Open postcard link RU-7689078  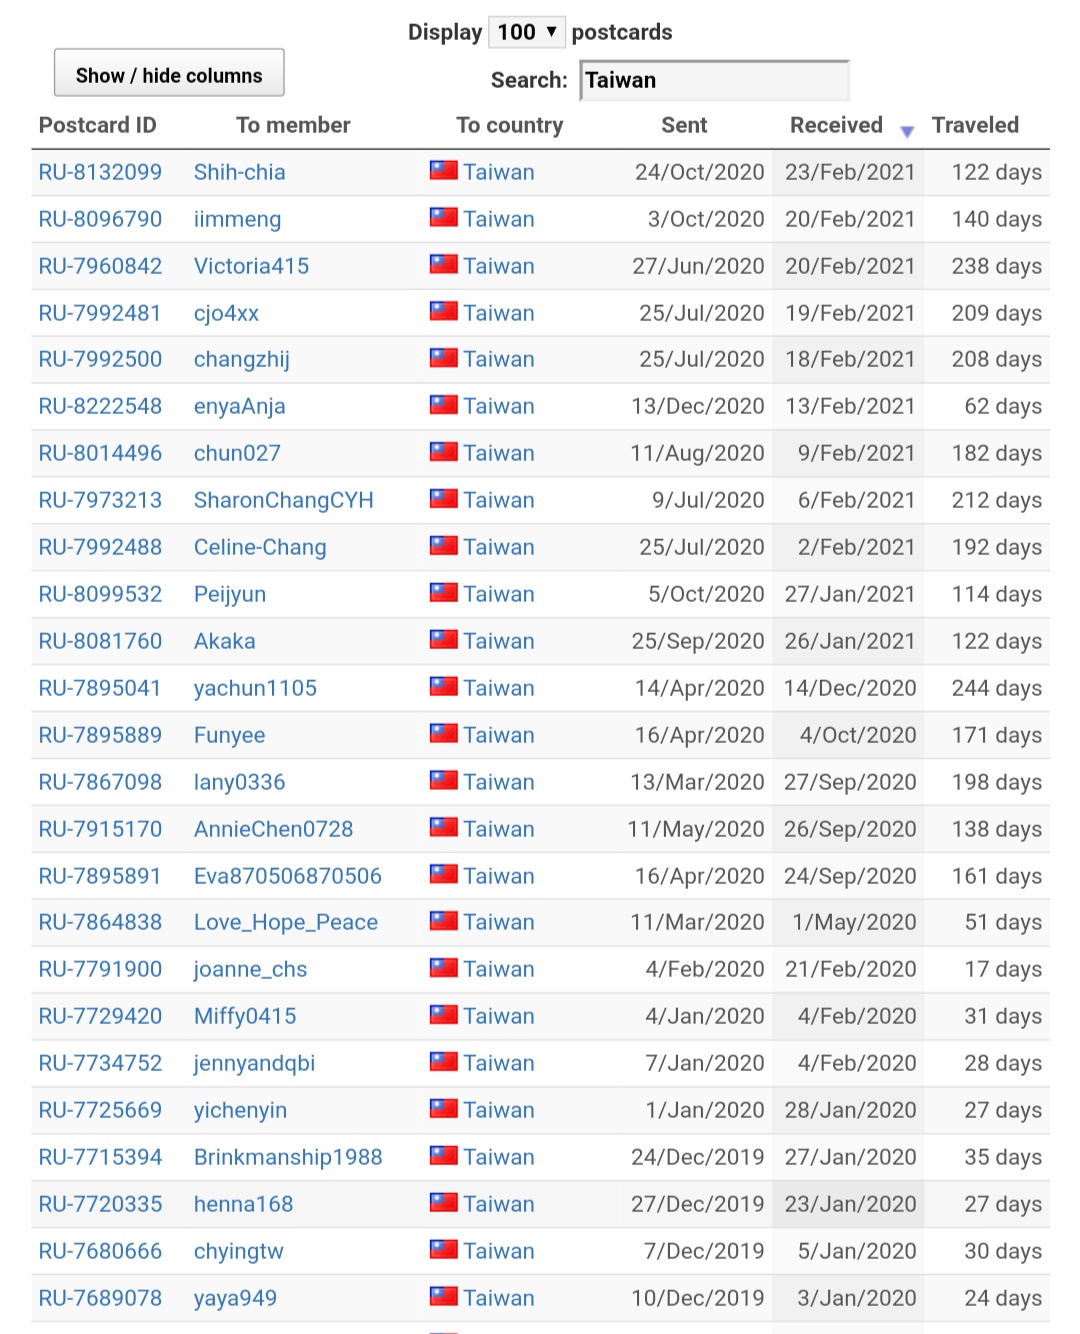point(100,1298)
